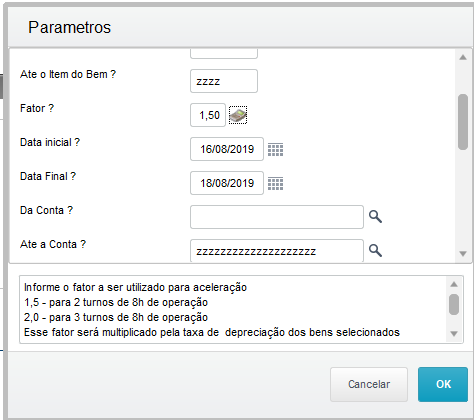This screenshot has width=474, height=420.
Task: Click help text scrollbar up arrow
Action: [454, 284]
